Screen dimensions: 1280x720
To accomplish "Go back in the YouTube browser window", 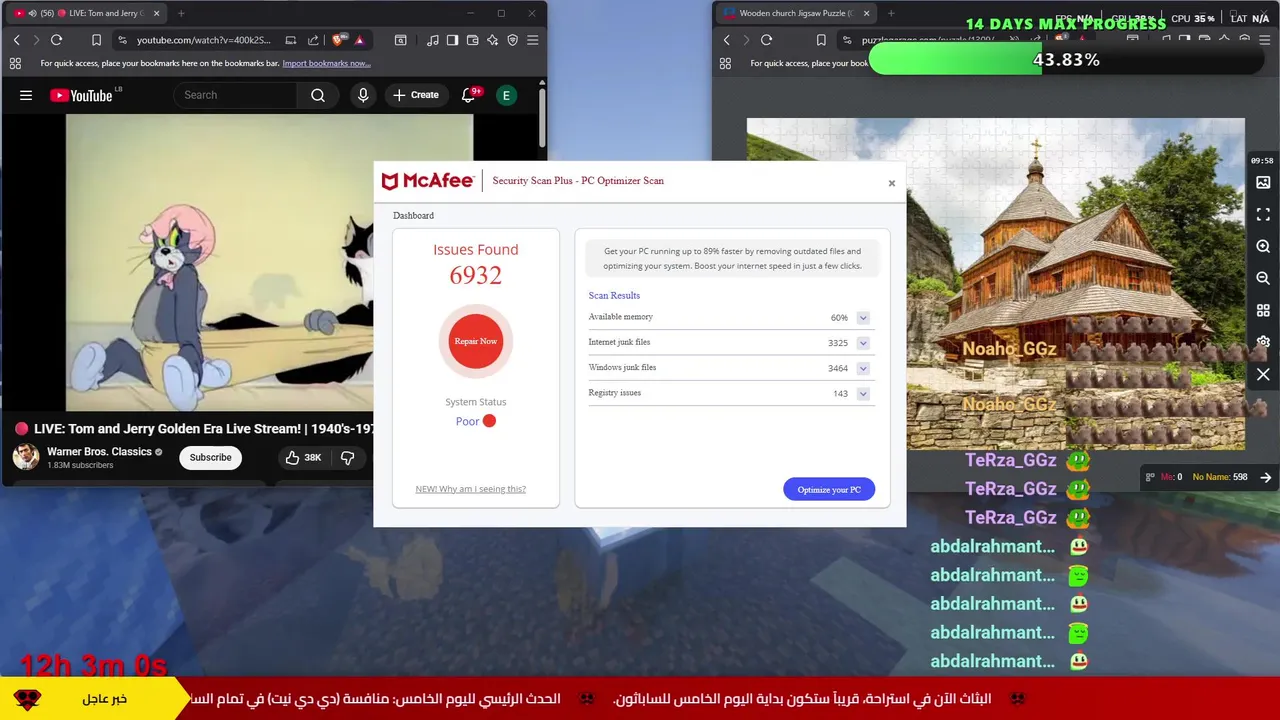I will (16, 40).
